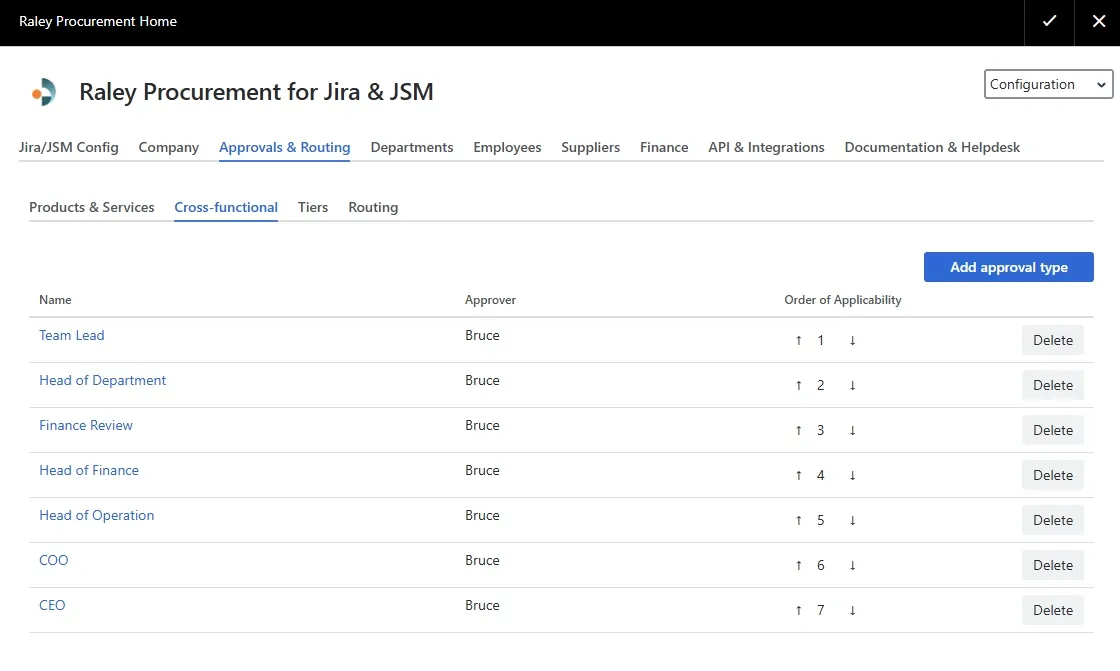Switch to Products & Services subtab
Screen dimensions: 1120x671
coord(91,207)
